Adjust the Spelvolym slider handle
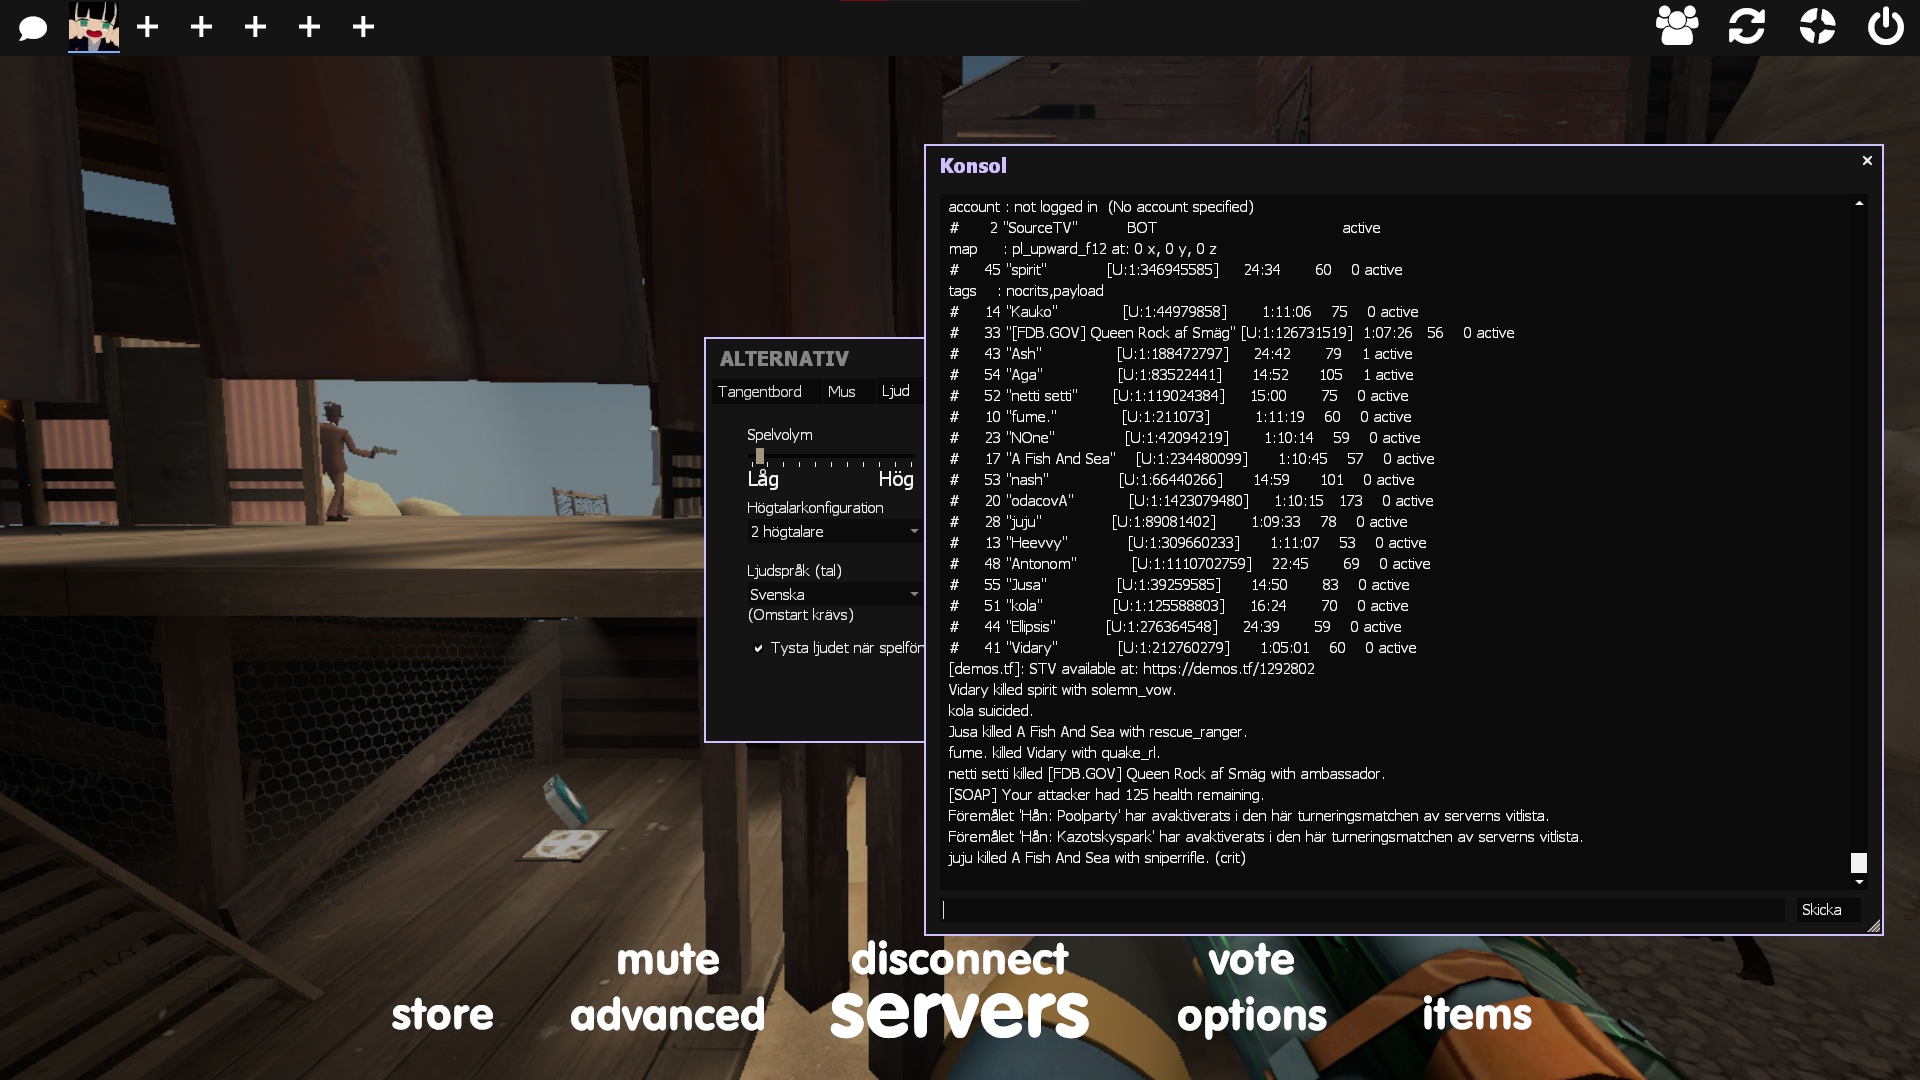1920x1080 pixels. pos(760,457)
